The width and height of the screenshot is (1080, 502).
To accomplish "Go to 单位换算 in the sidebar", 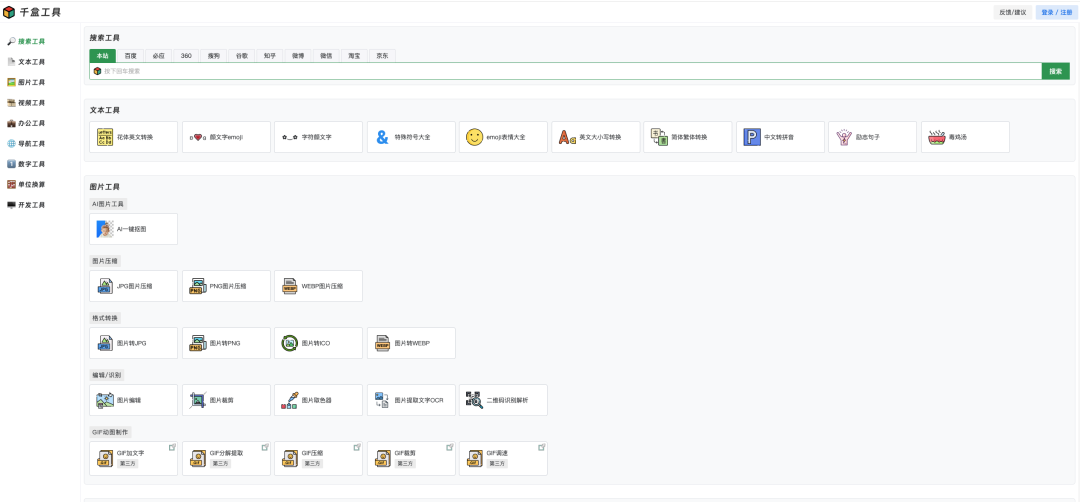I will coord(26,185).
